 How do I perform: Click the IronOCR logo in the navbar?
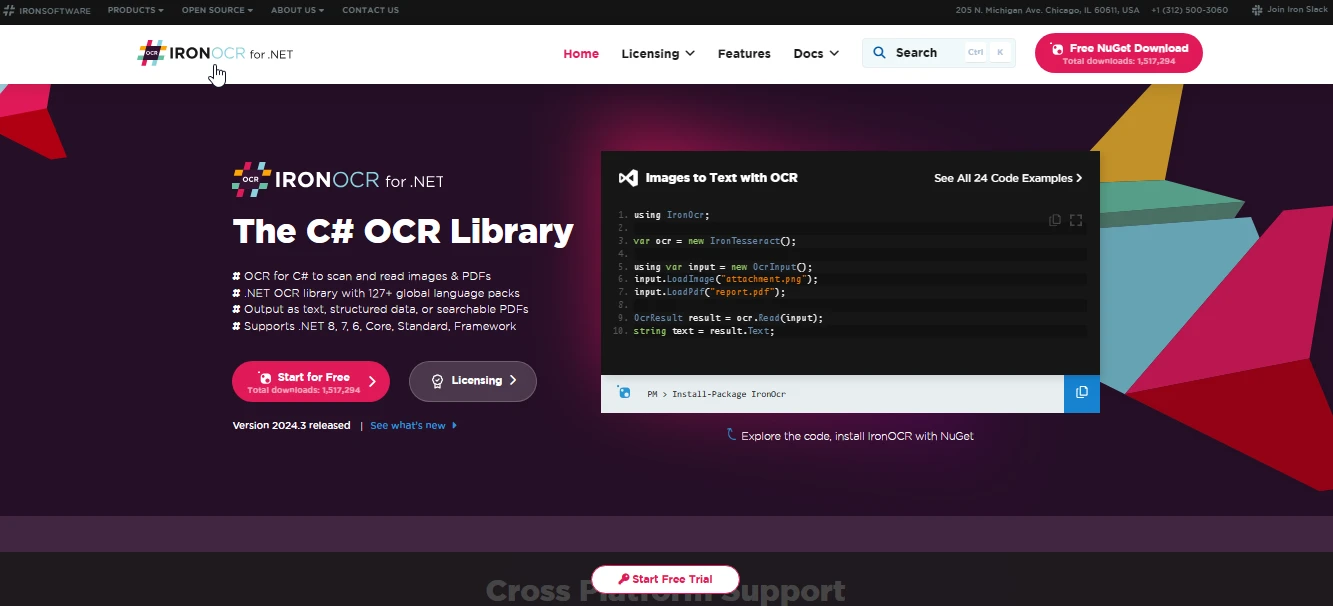point(215,54)
